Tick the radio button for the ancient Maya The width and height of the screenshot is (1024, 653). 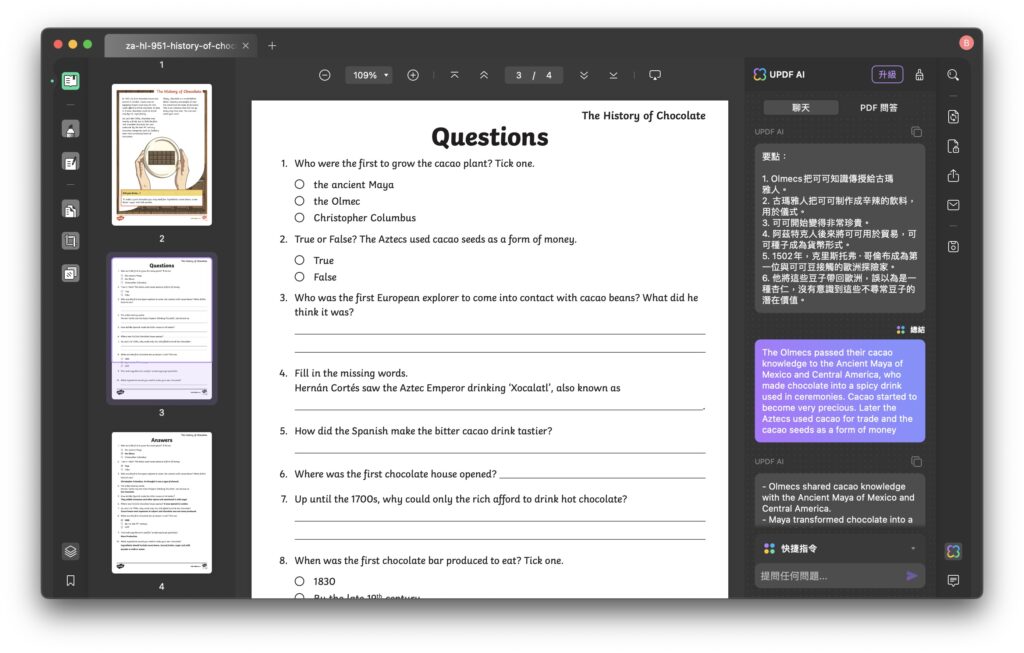click(x=299, y=184)
